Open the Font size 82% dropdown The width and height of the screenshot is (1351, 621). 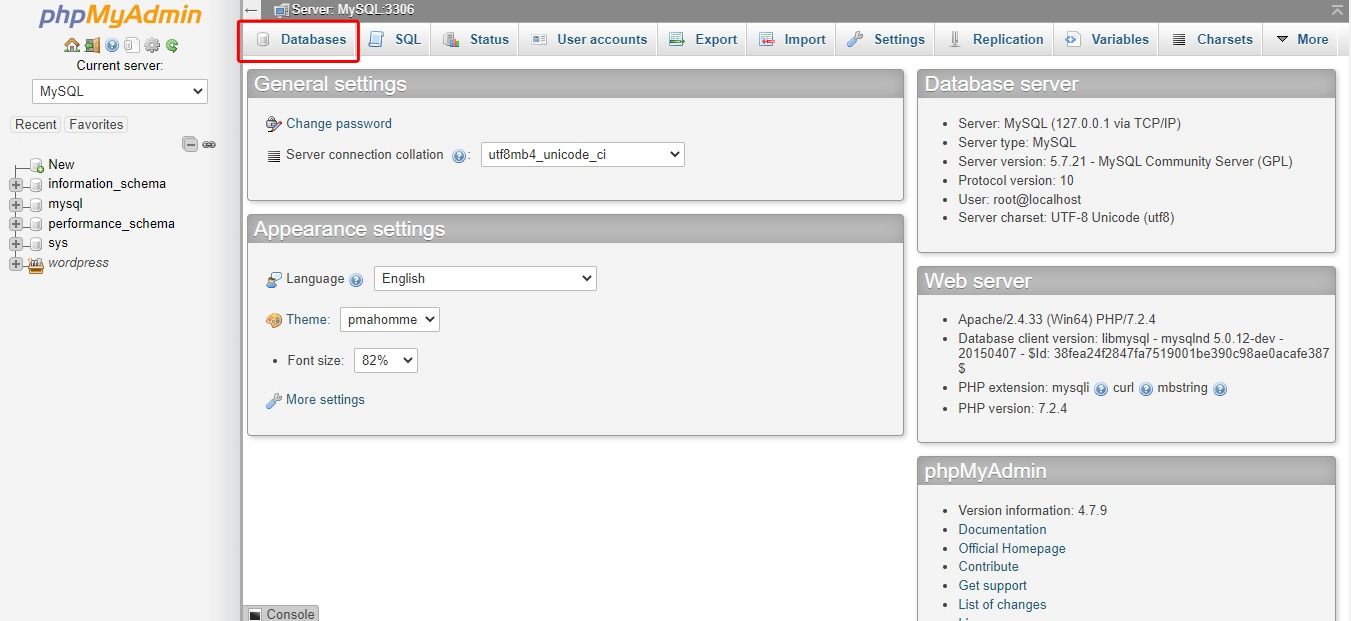(x=386, y=360)
